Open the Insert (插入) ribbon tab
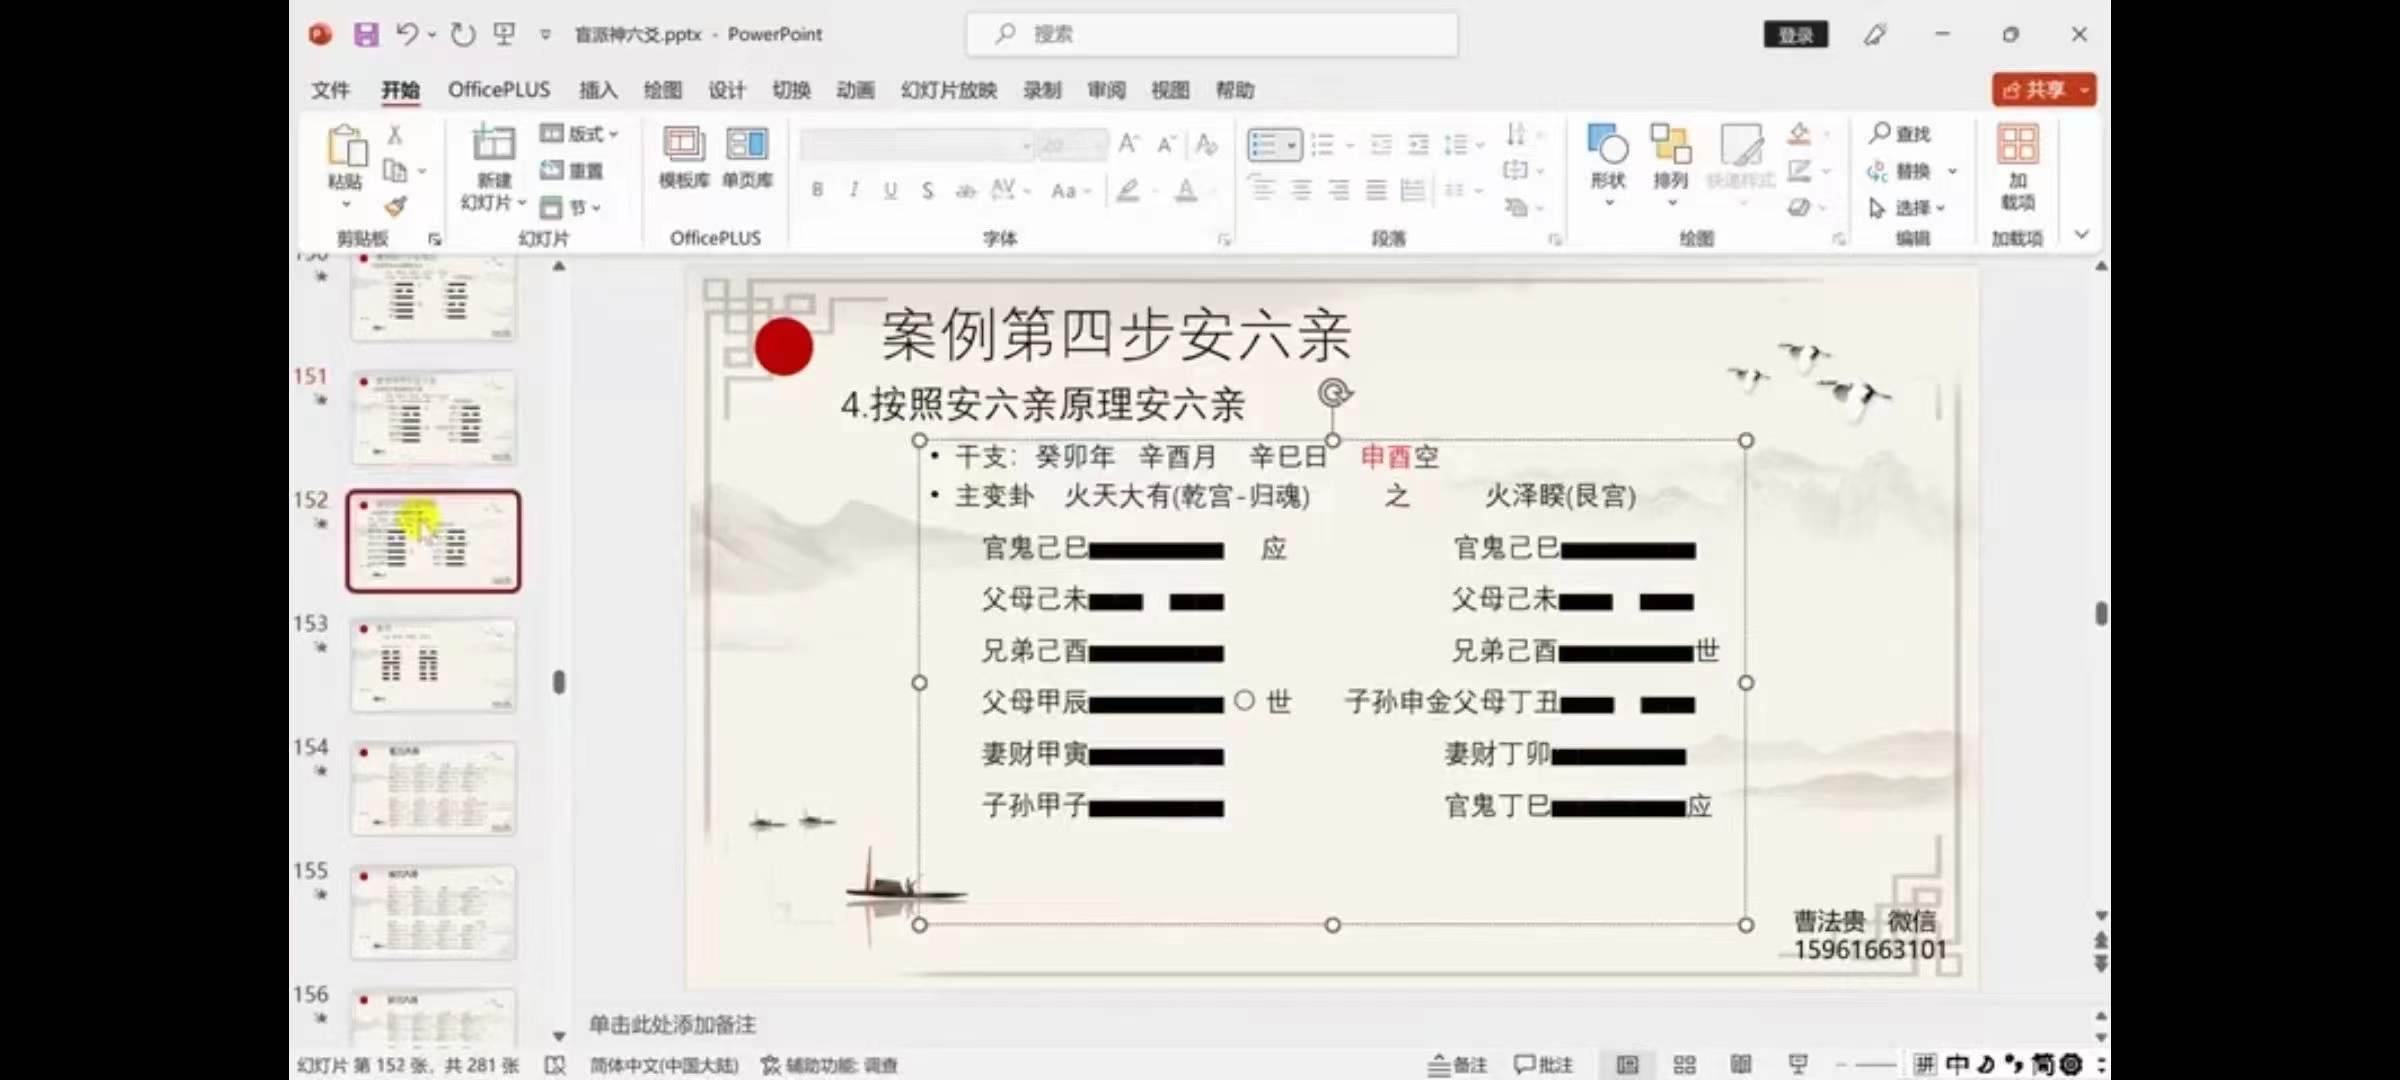 tap(598, 90)
